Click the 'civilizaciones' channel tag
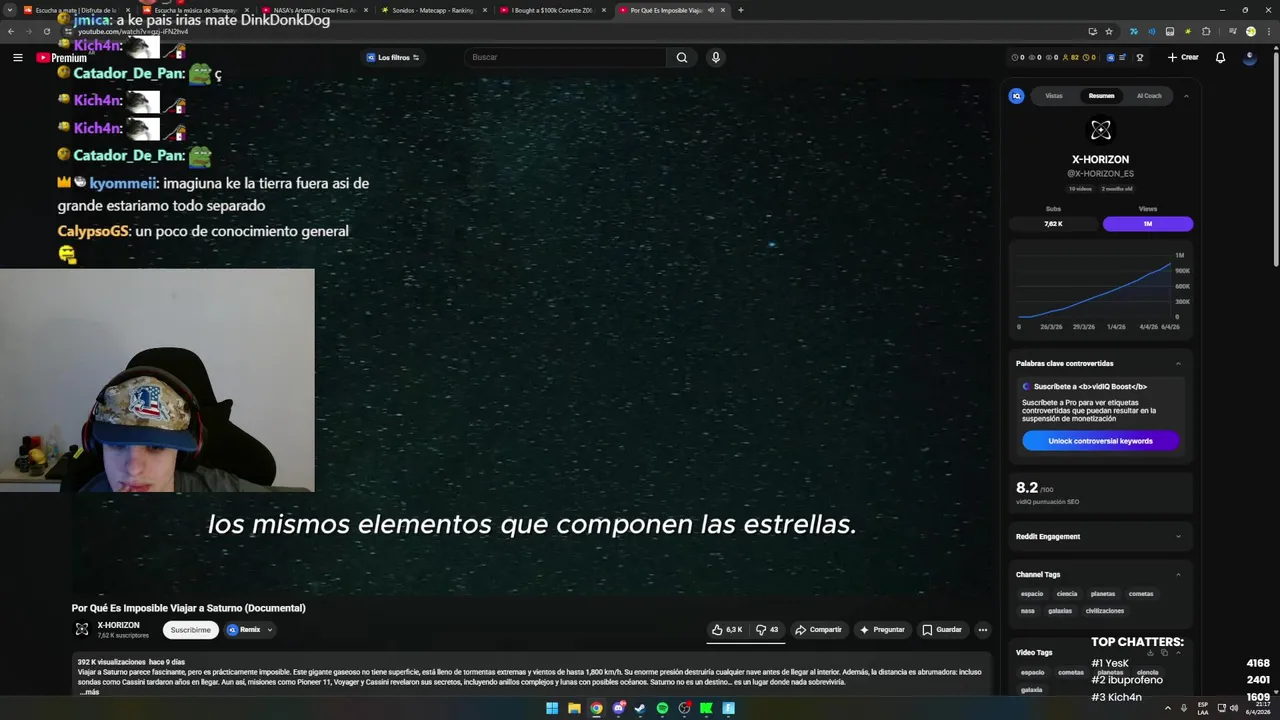This screenshot has height=720, width=1280. [x=1105, y=611]
